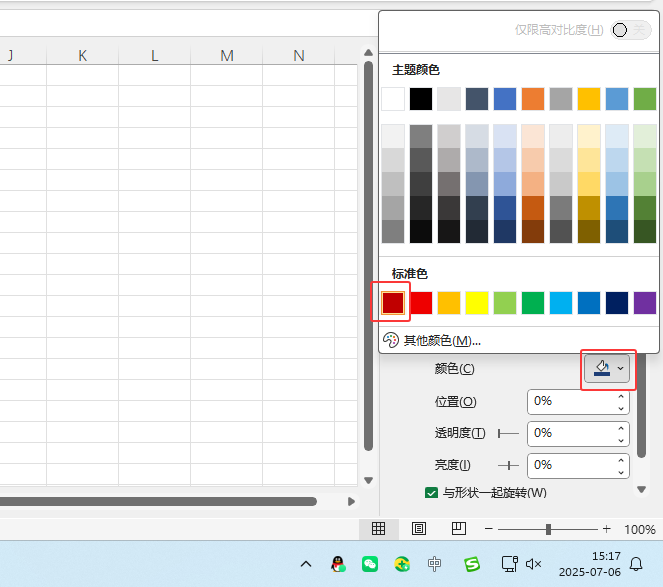Increase the transparency (透明度) value
The height and width of the screenshot is (587, 663).
[621, 428]
